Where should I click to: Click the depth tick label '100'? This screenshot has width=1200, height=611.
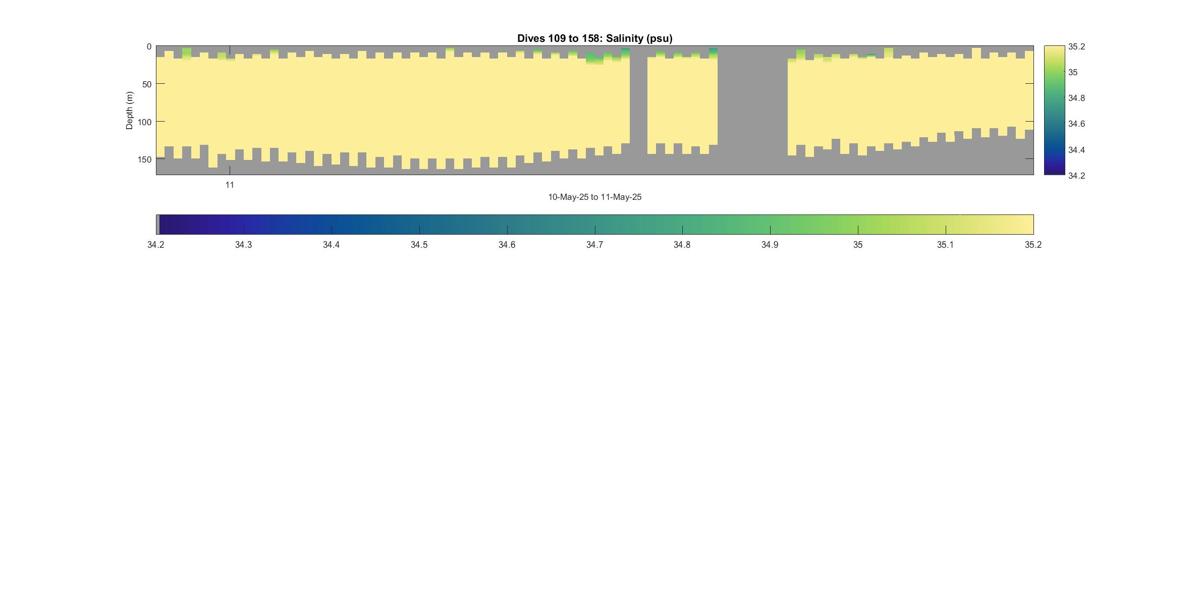coord(144,122)
